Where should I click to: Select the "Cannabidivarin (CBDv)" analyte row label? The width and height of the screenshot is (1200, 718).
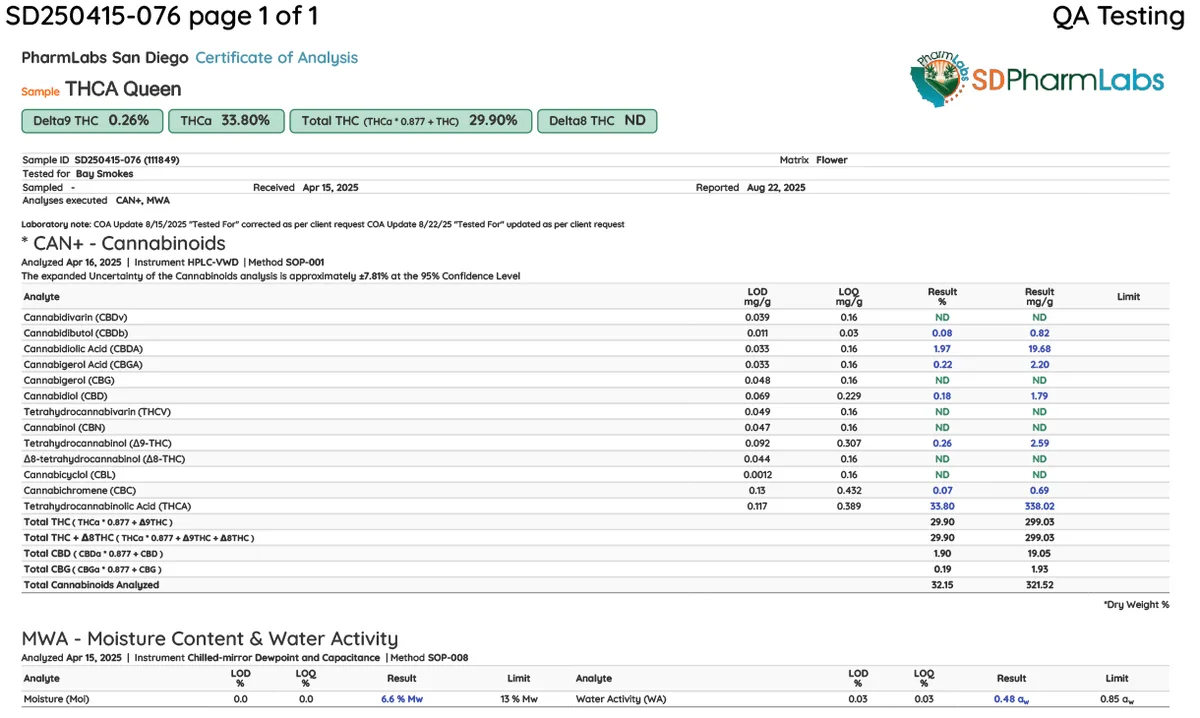(x=77, y=317)
